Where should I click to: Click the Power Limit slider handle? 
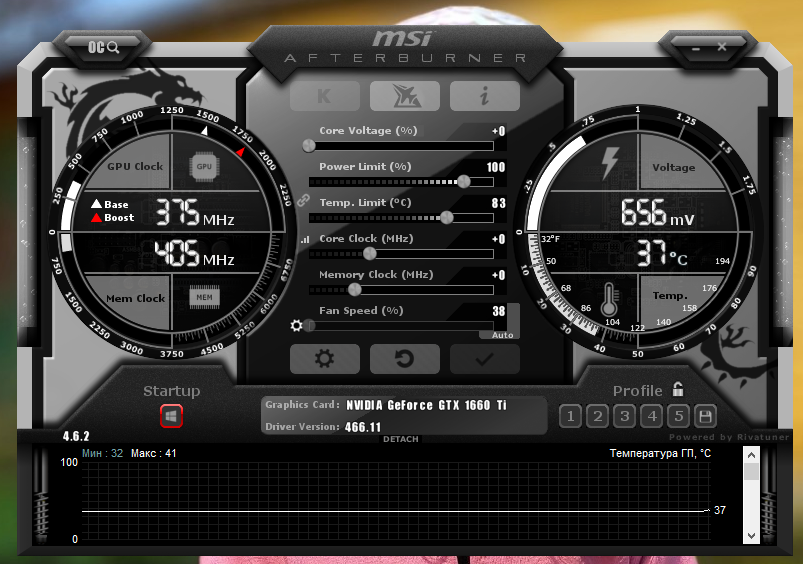pyautogui.click(x=464, y=181)
